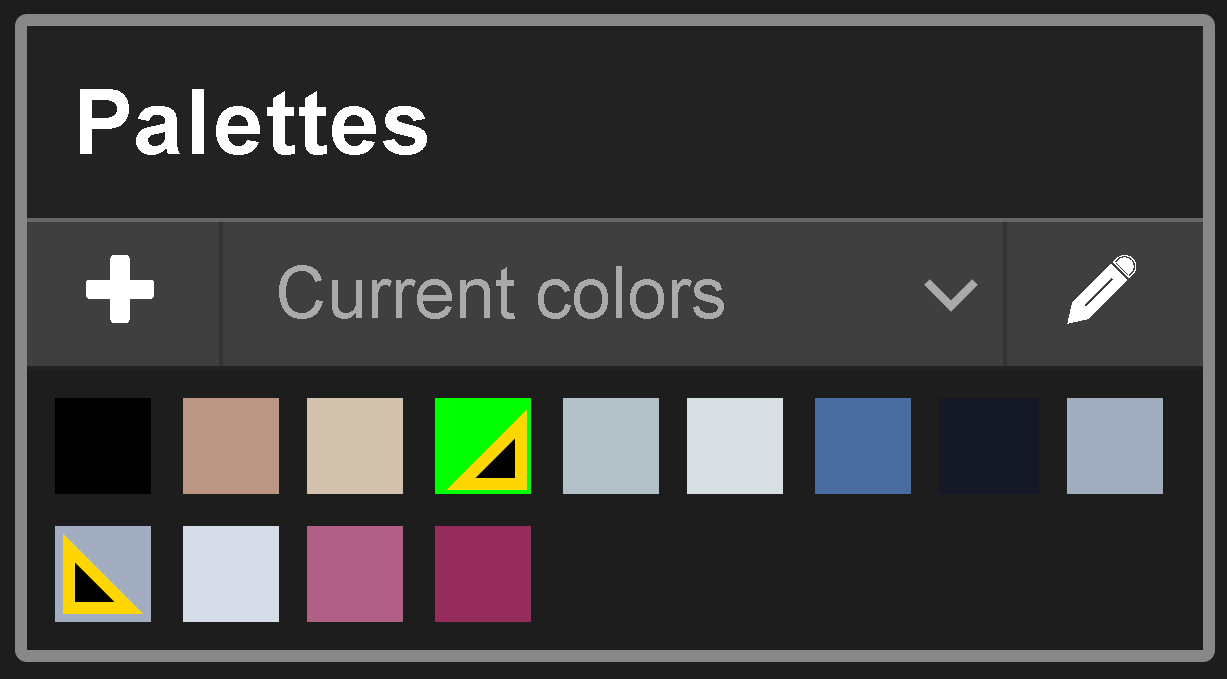Select the very dark navy swatch
This screenshot has height=679, width=1227.
click(x=989, y=446)
